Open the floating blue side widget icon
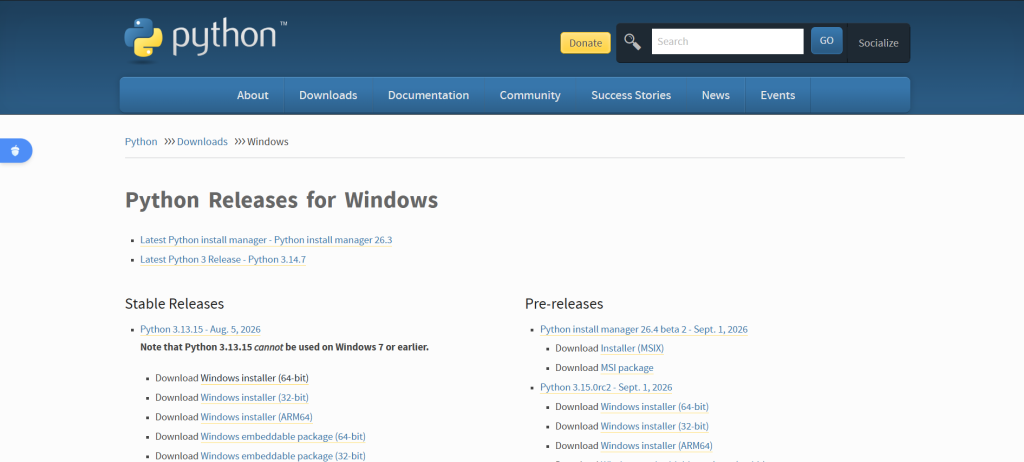This screenshot has width=1024, height=462. pyautogui.click(x=16, y=151)
